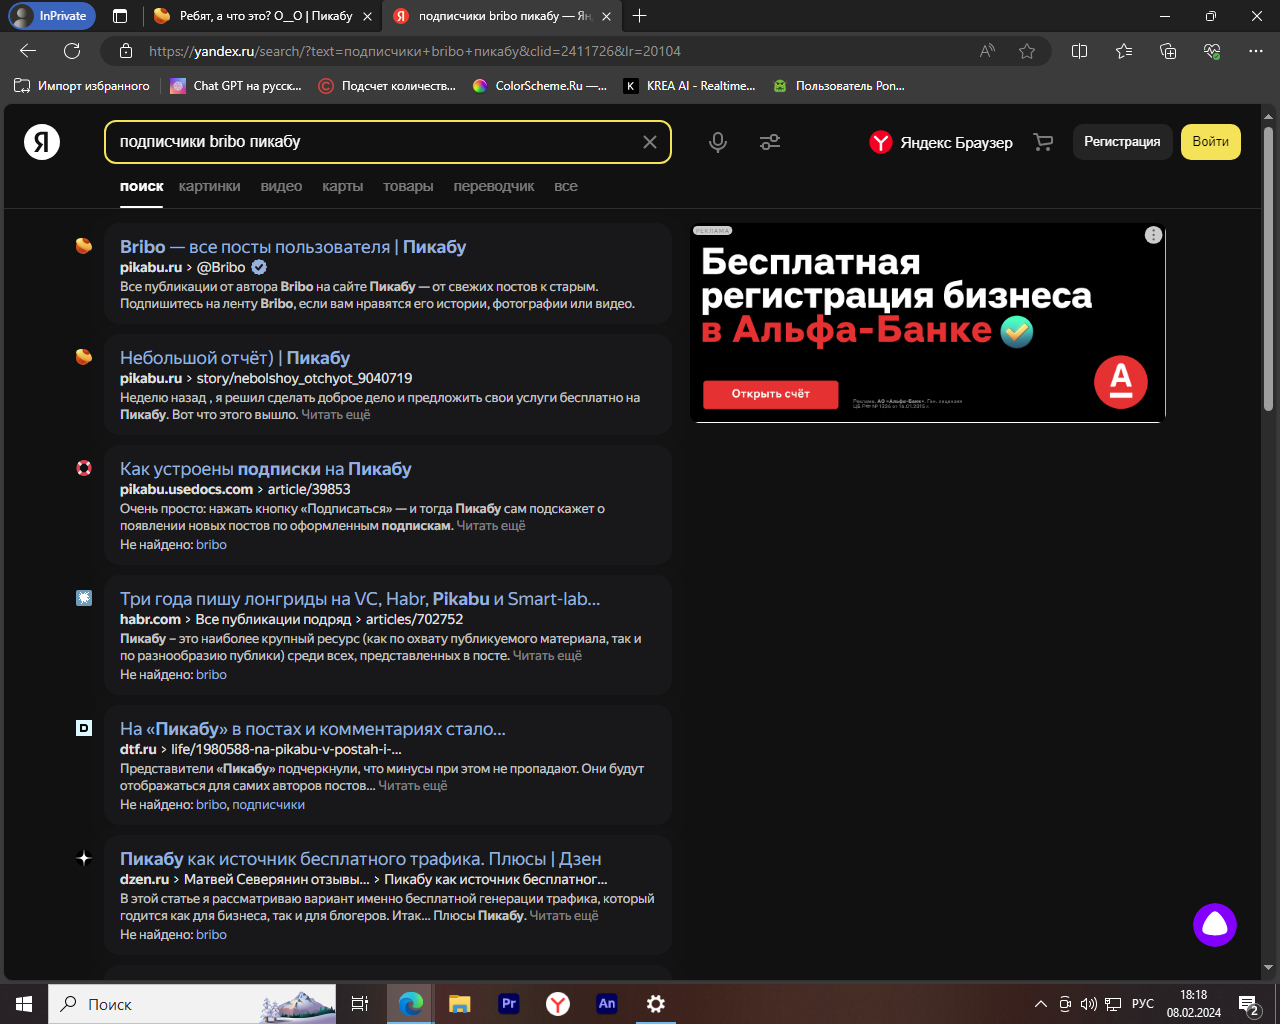Click the Yandex shopping cart icon
This screenshot has height=1024, width=1280.
(1043, 142)
